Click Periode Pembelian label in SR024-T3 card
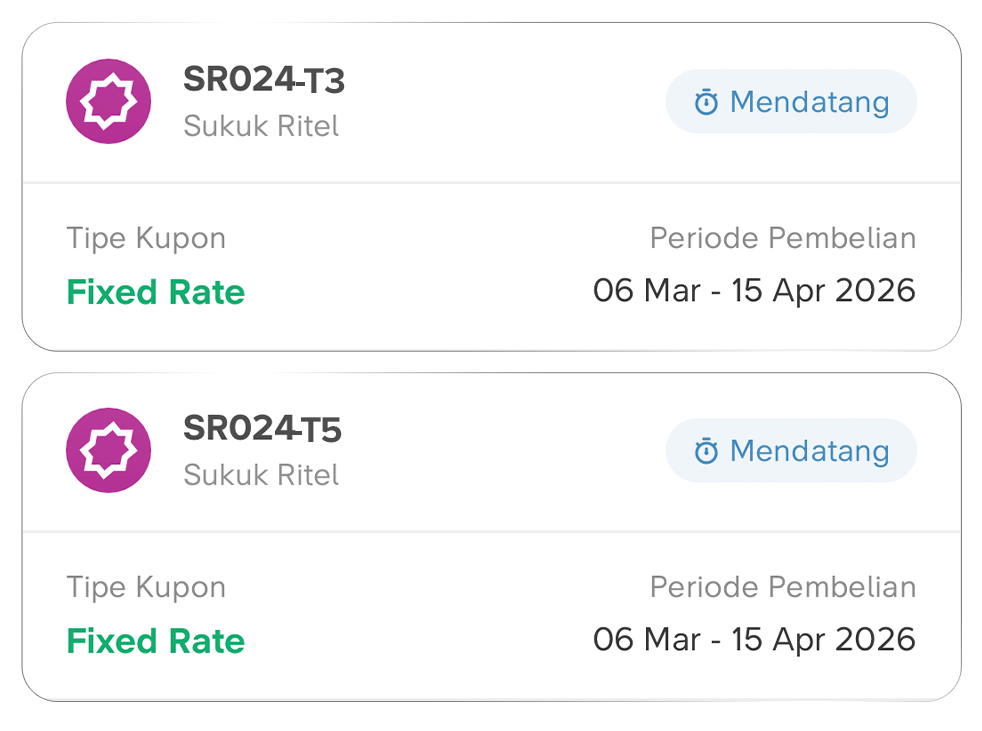 click(x=782, y=239)
